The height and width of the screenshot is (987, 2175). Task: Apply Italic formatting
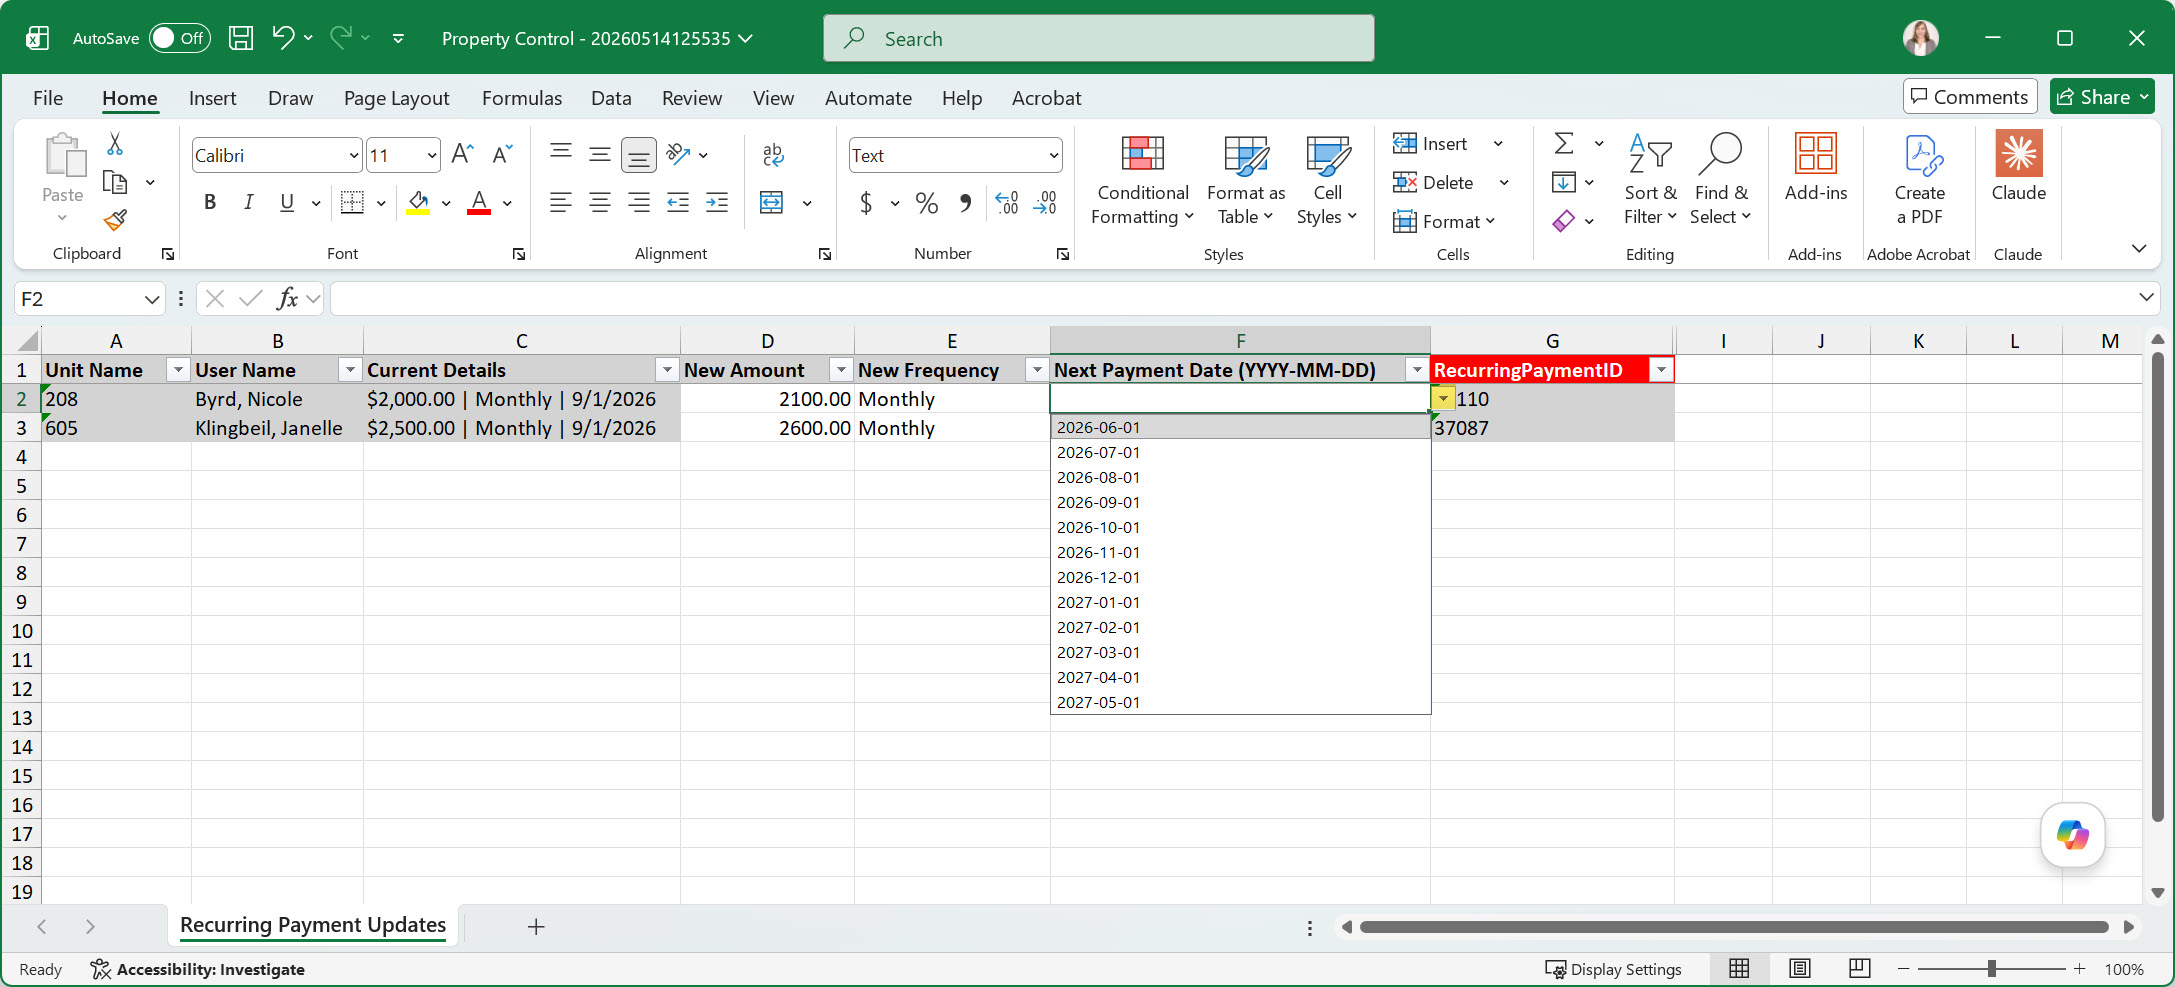point(248,202)
